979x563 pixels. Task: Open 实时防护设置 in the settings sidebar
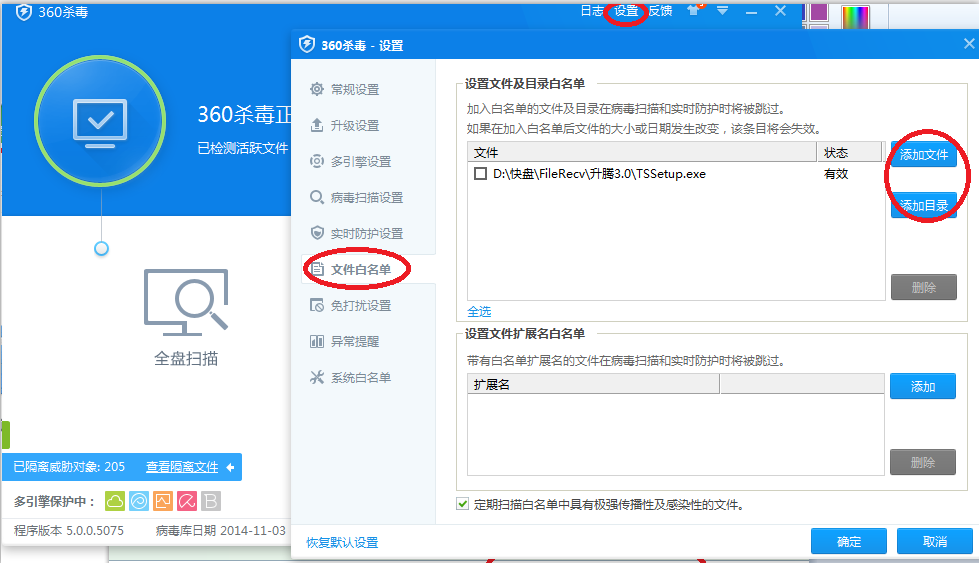point(367,233)
